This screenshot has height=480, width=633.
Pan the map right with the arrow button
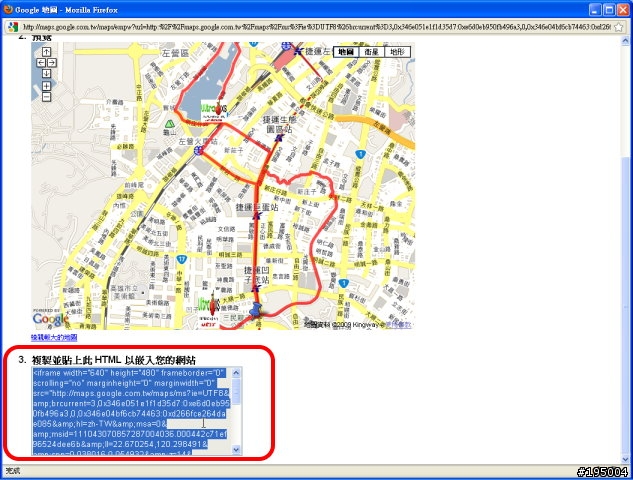52,63
